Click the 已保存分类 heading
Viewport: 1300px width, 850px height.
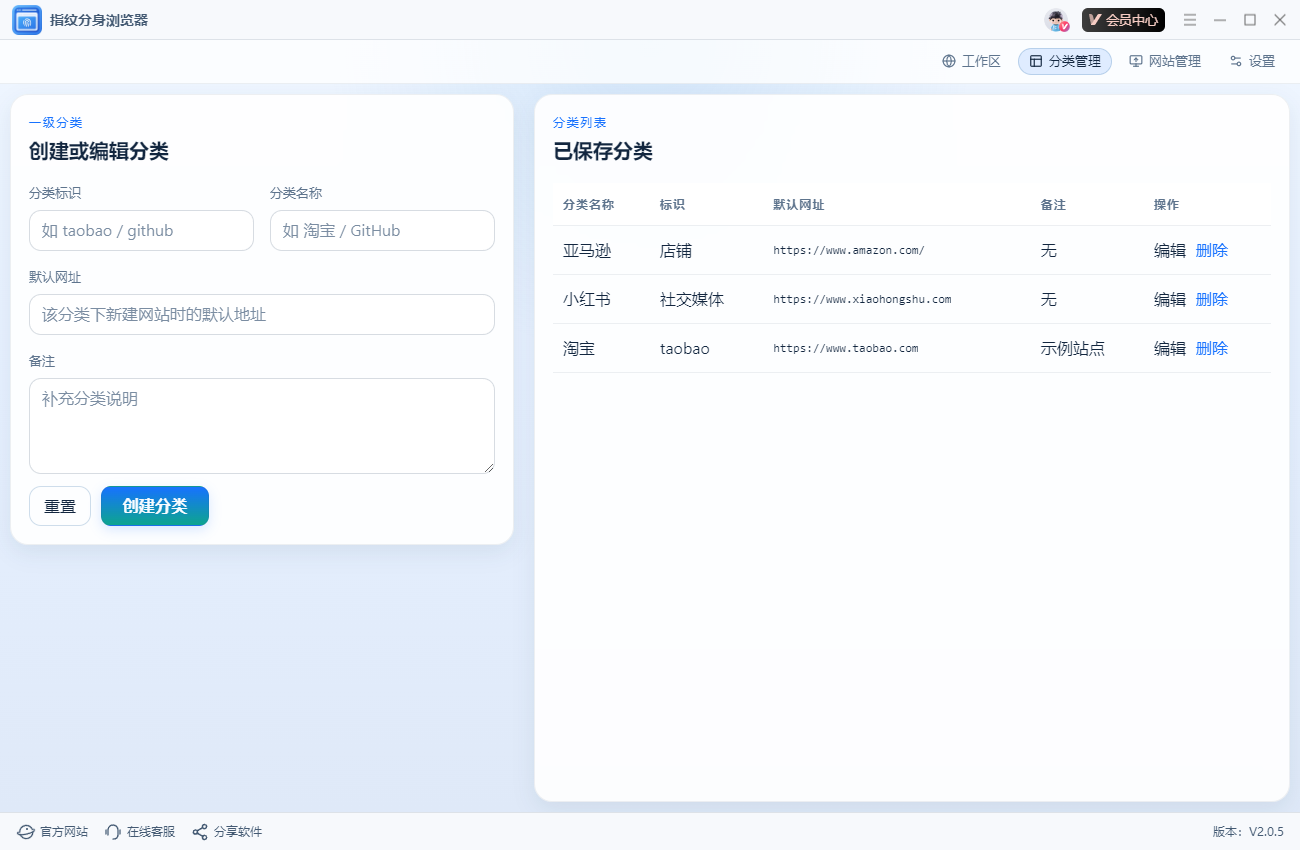[603, 151]
